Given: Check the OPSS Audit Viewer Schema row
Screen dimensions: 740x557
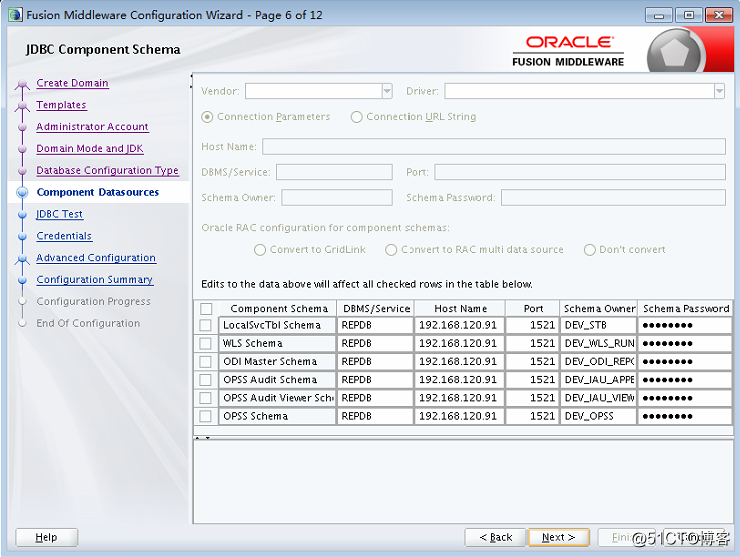Looking at the screenshot, I should click(x=205, y=398).
